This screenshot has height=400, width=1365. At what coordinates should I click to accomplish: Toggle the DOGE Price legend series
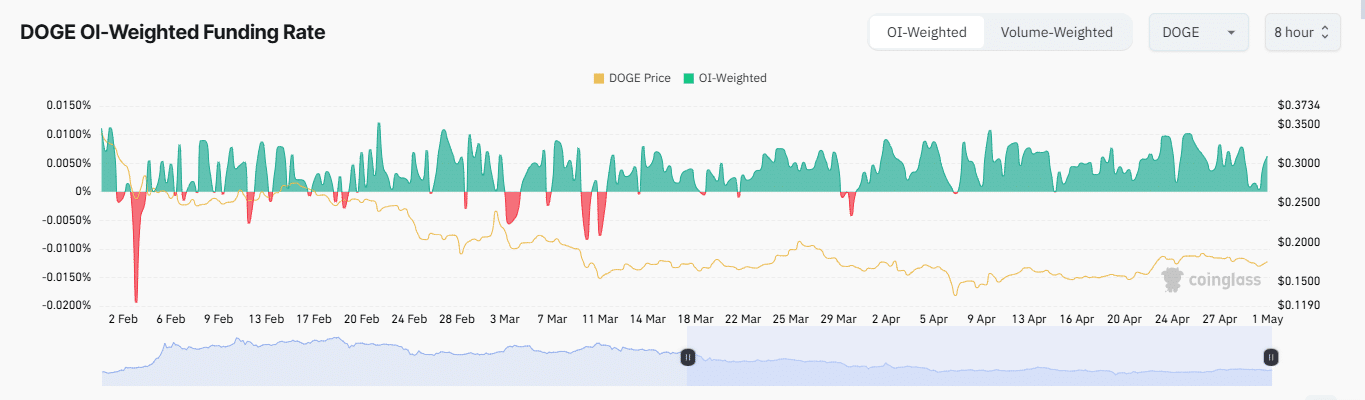(632, 78)
